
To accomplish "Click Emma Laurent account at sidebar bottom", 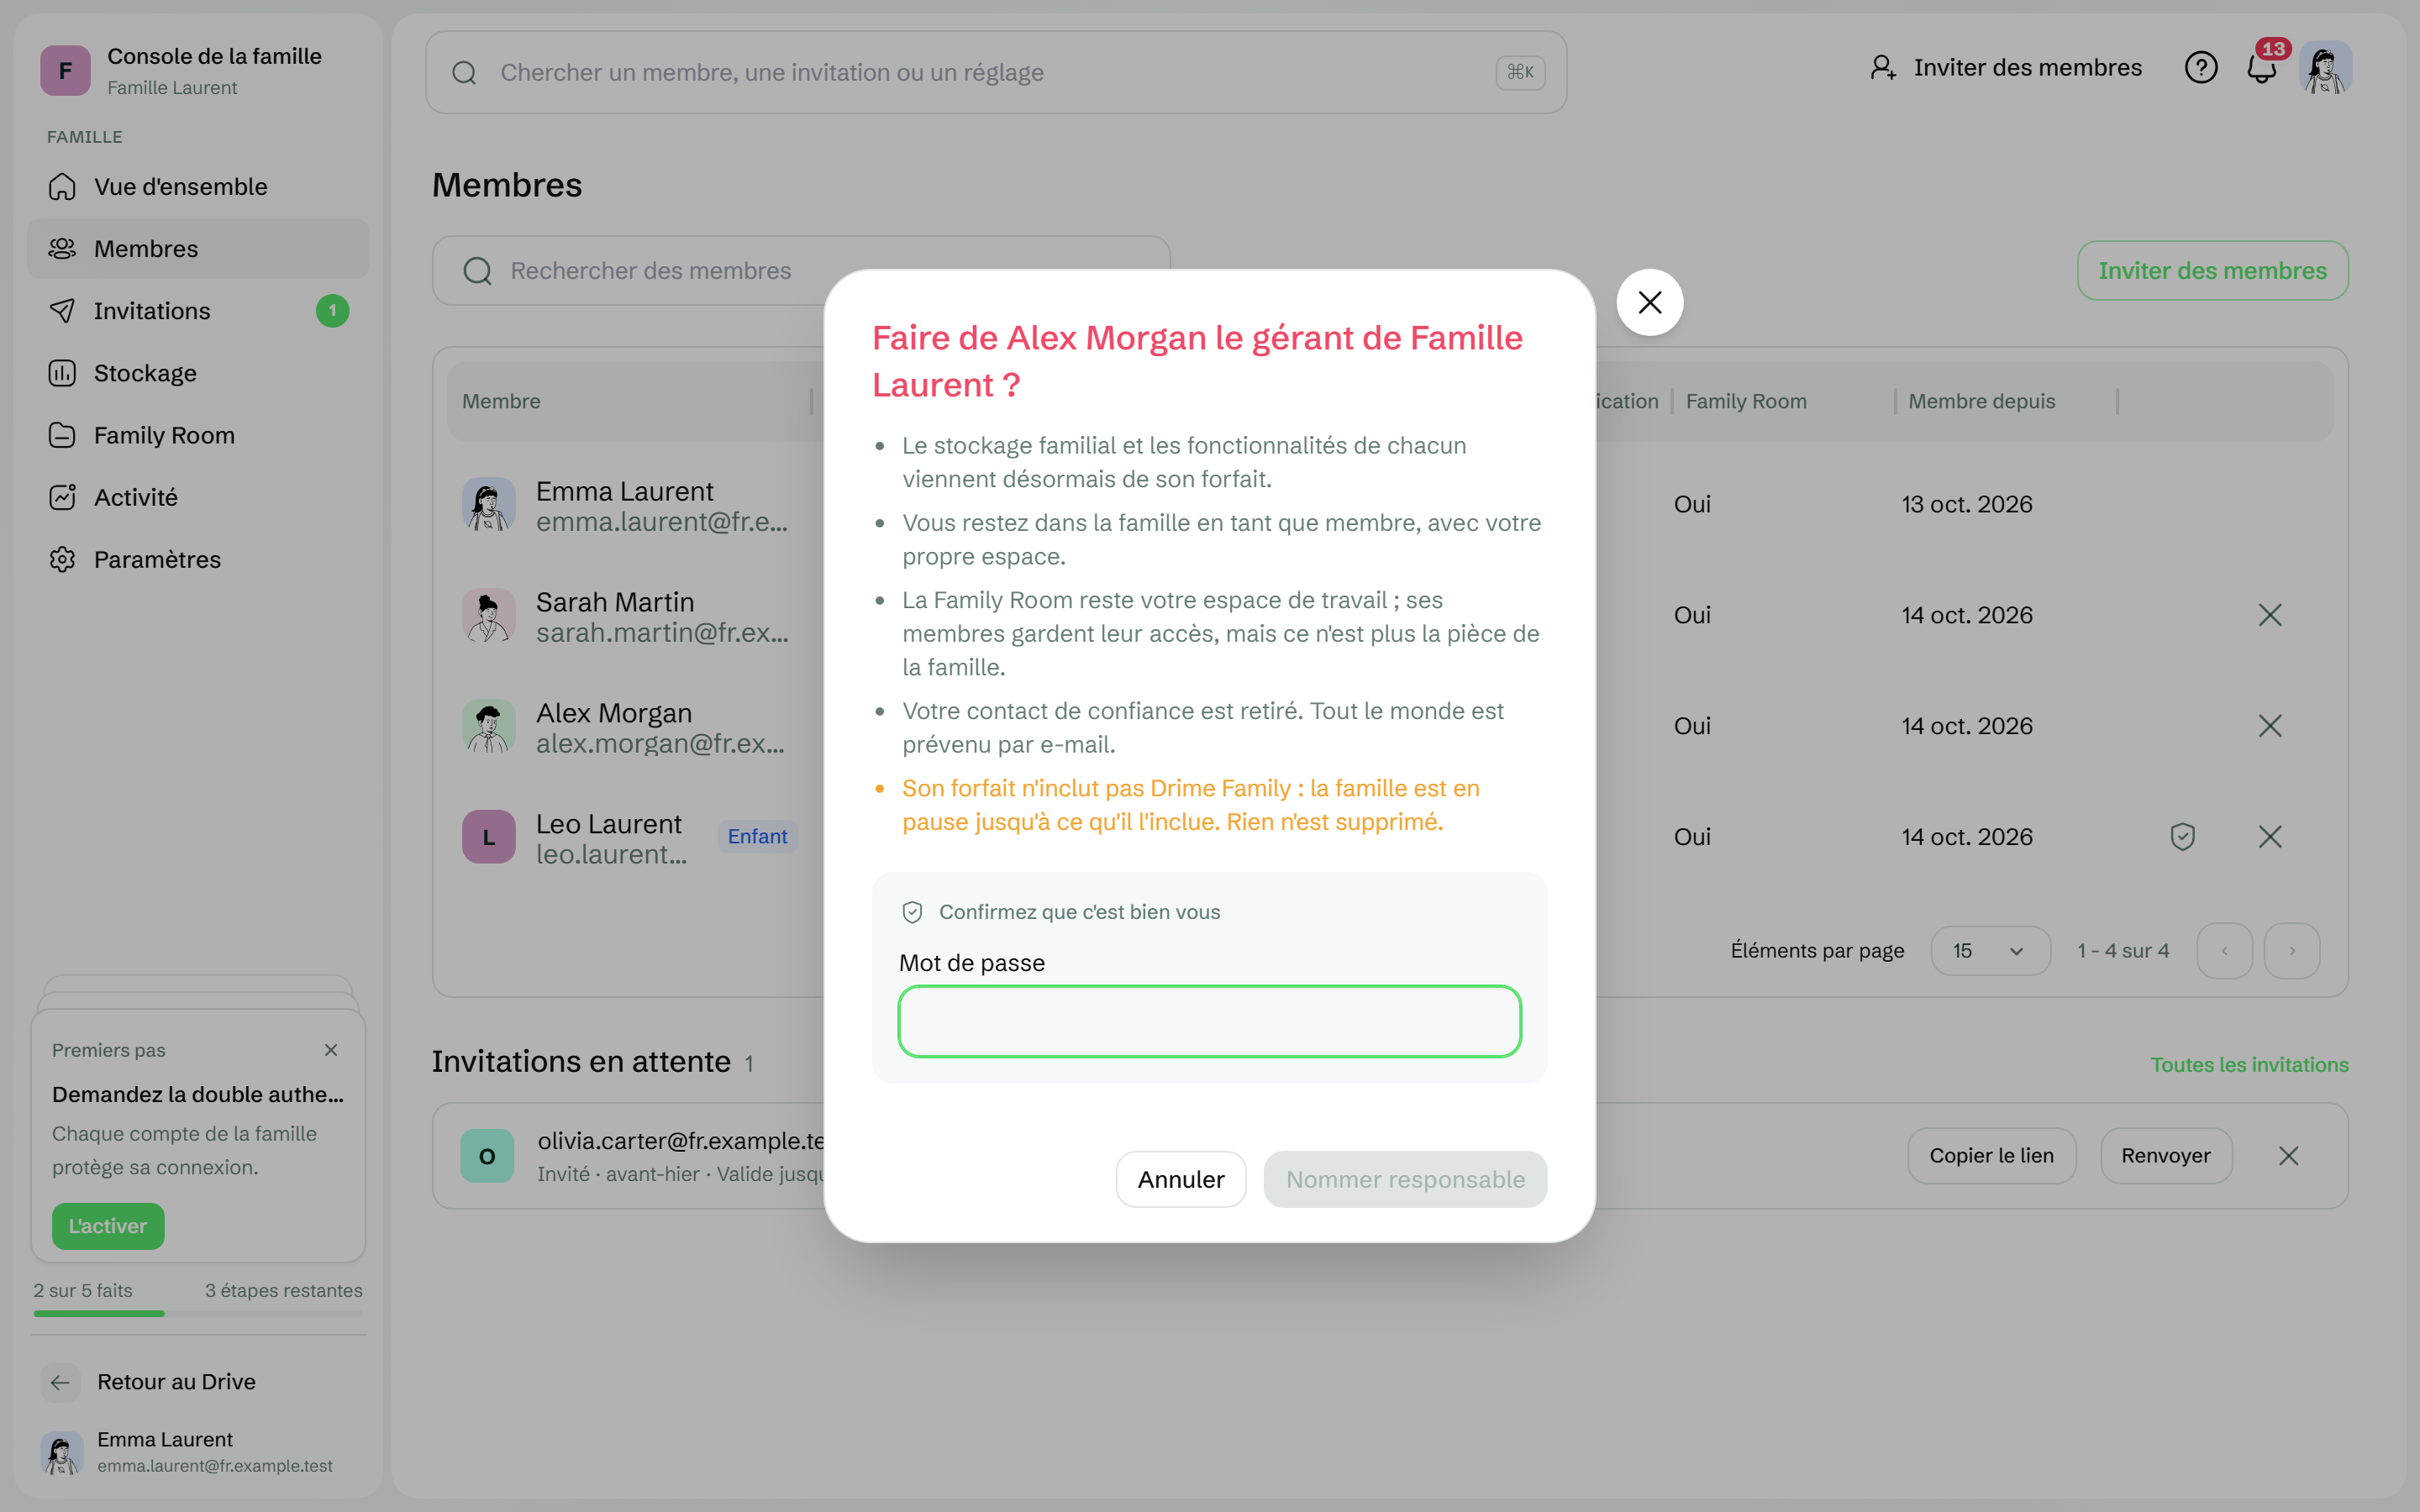I will coord(198,1452).
